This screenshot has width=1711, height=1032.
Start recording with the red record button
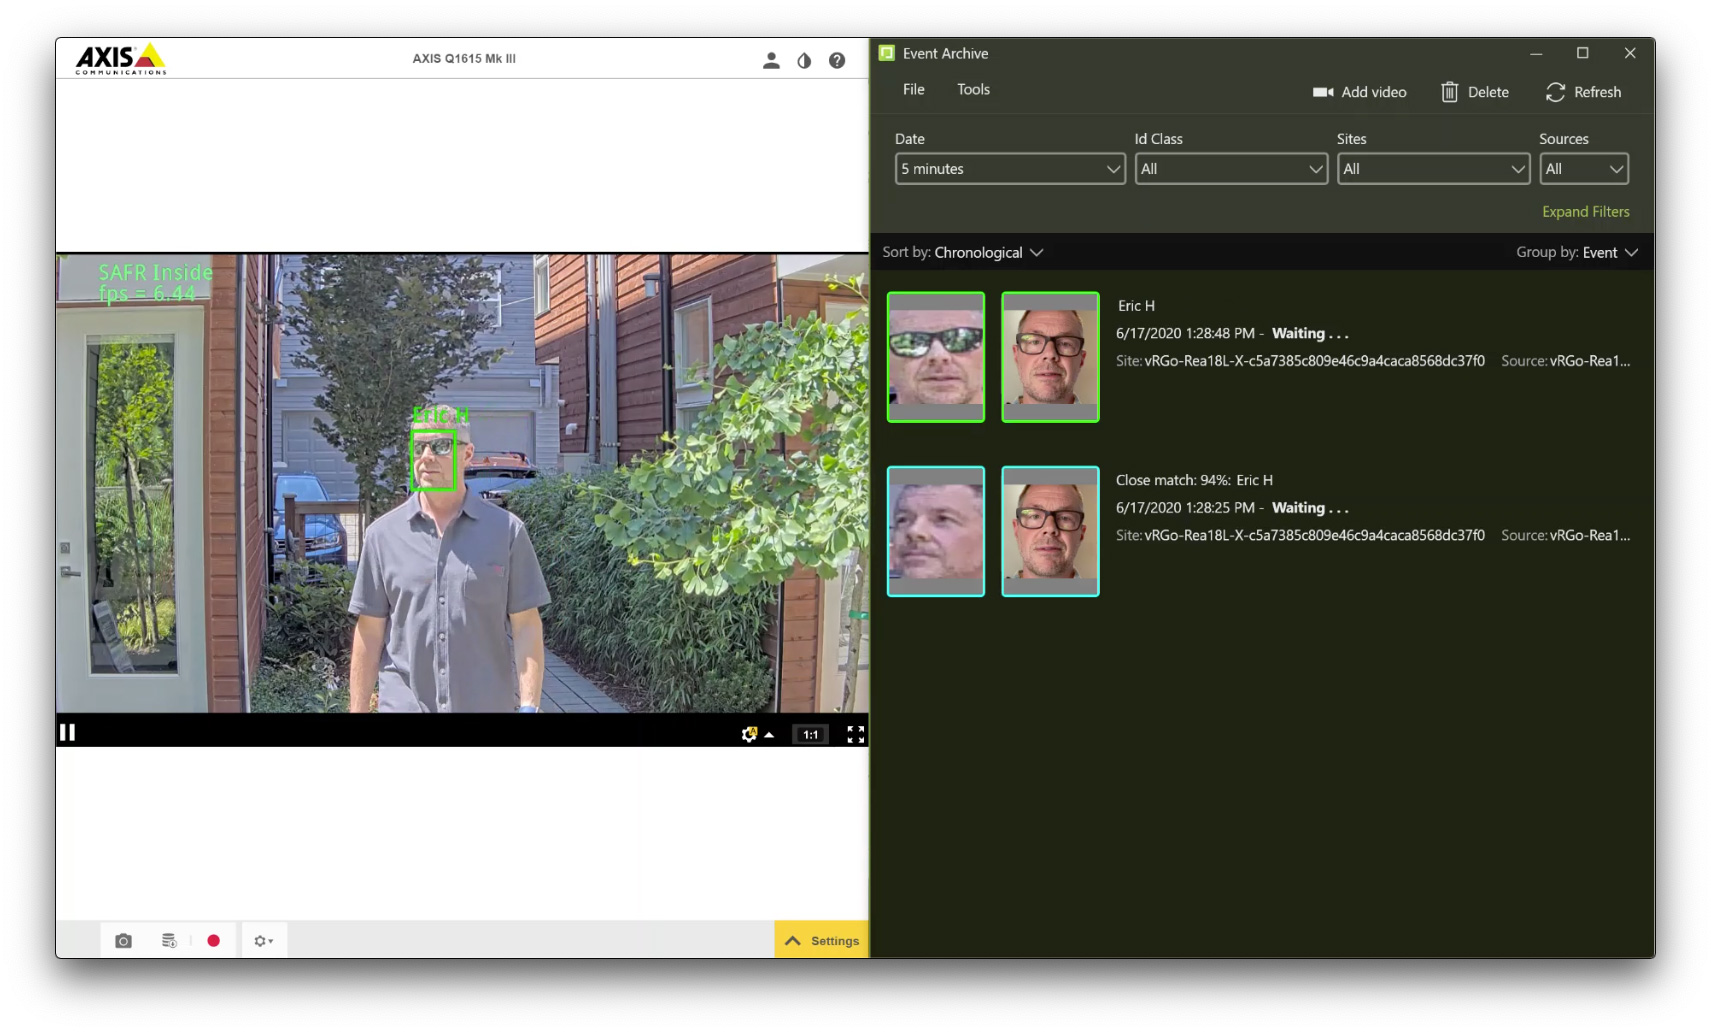pyautogui.click(x=213, y=940)
